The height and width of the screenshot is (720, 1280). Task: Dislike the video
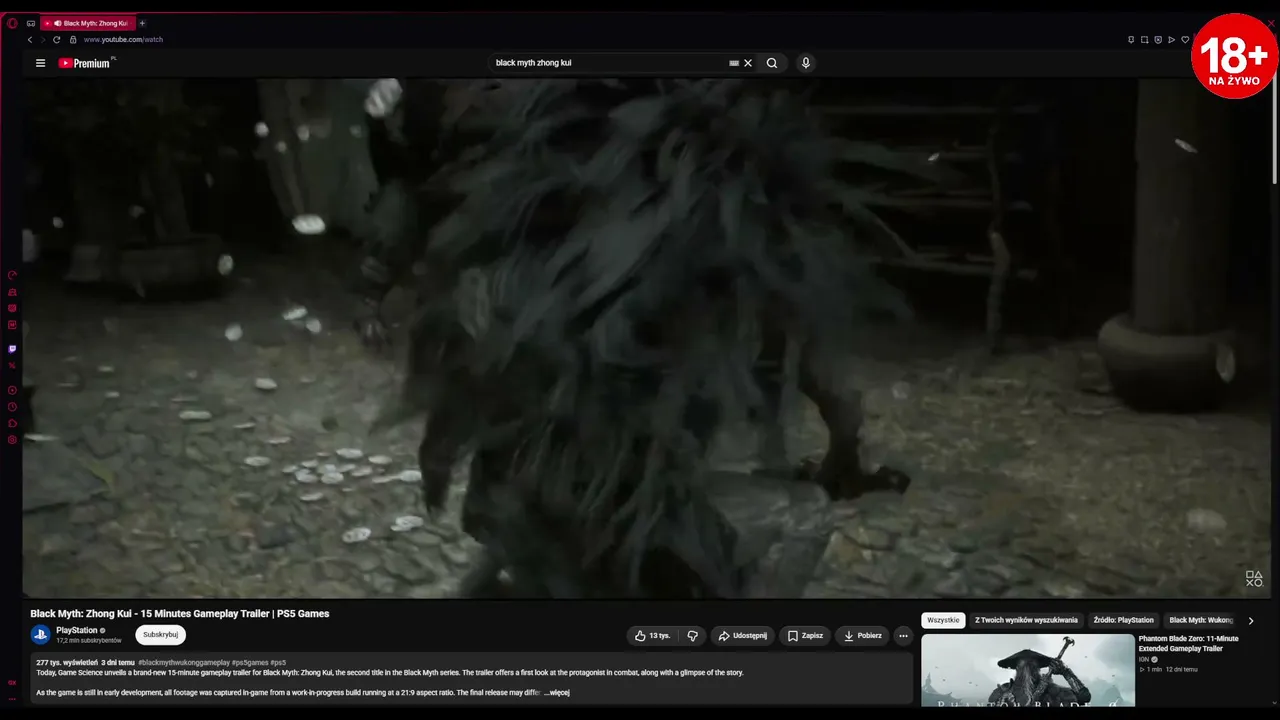(692, 636)
